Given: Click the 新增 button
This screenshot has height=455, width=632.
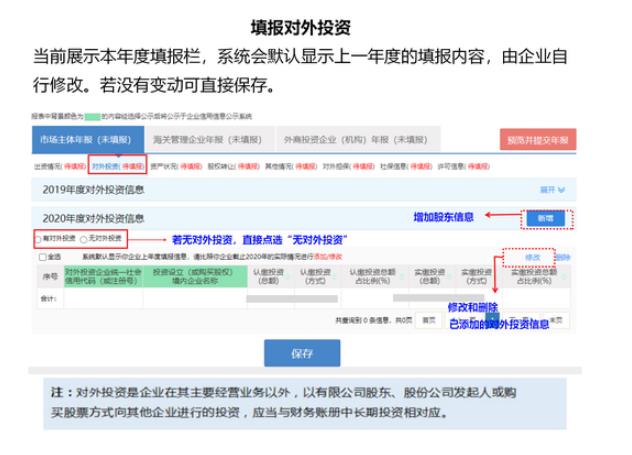Looking at the screenshot, I should [546, 217].
